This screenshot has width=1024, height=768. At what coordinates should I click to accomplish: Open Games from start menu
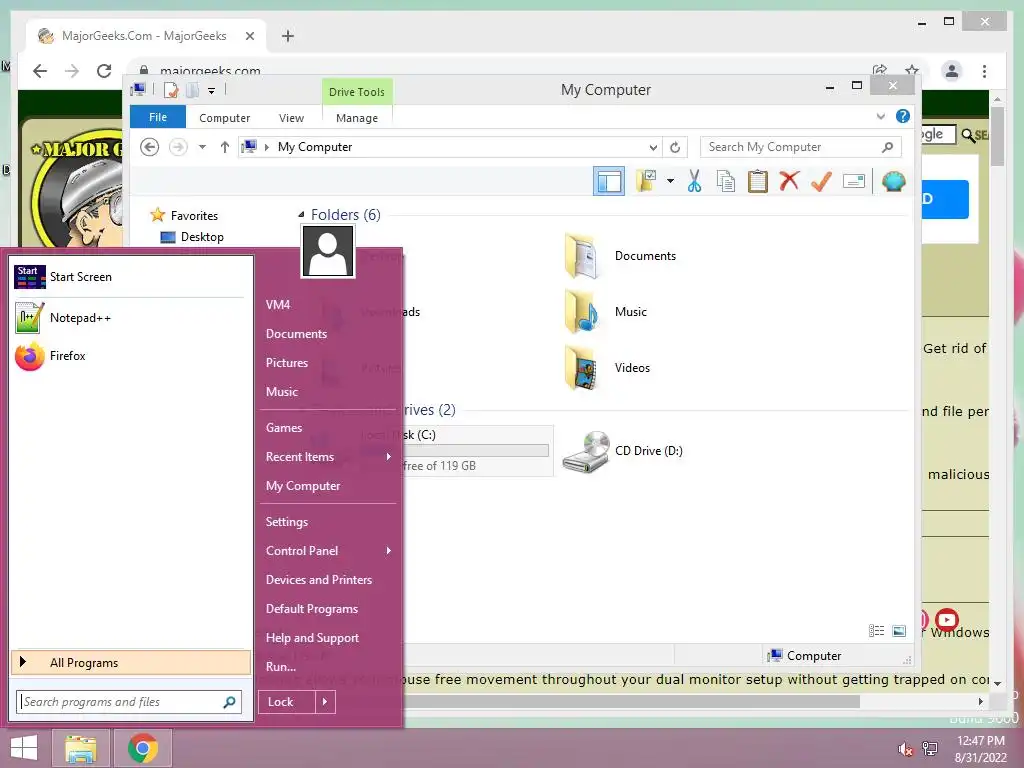coord(283,428)
